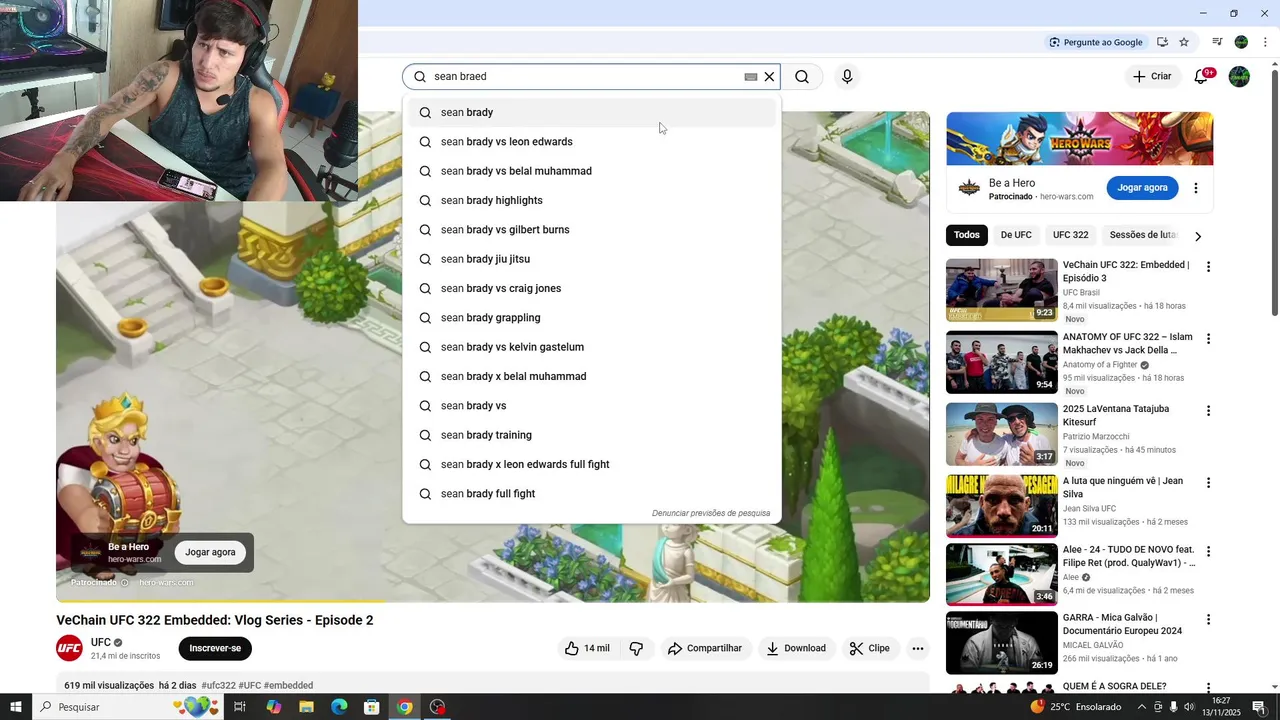1280x720 pixels.
Task: Open Chrome profile avatar
Action: 1241,42
